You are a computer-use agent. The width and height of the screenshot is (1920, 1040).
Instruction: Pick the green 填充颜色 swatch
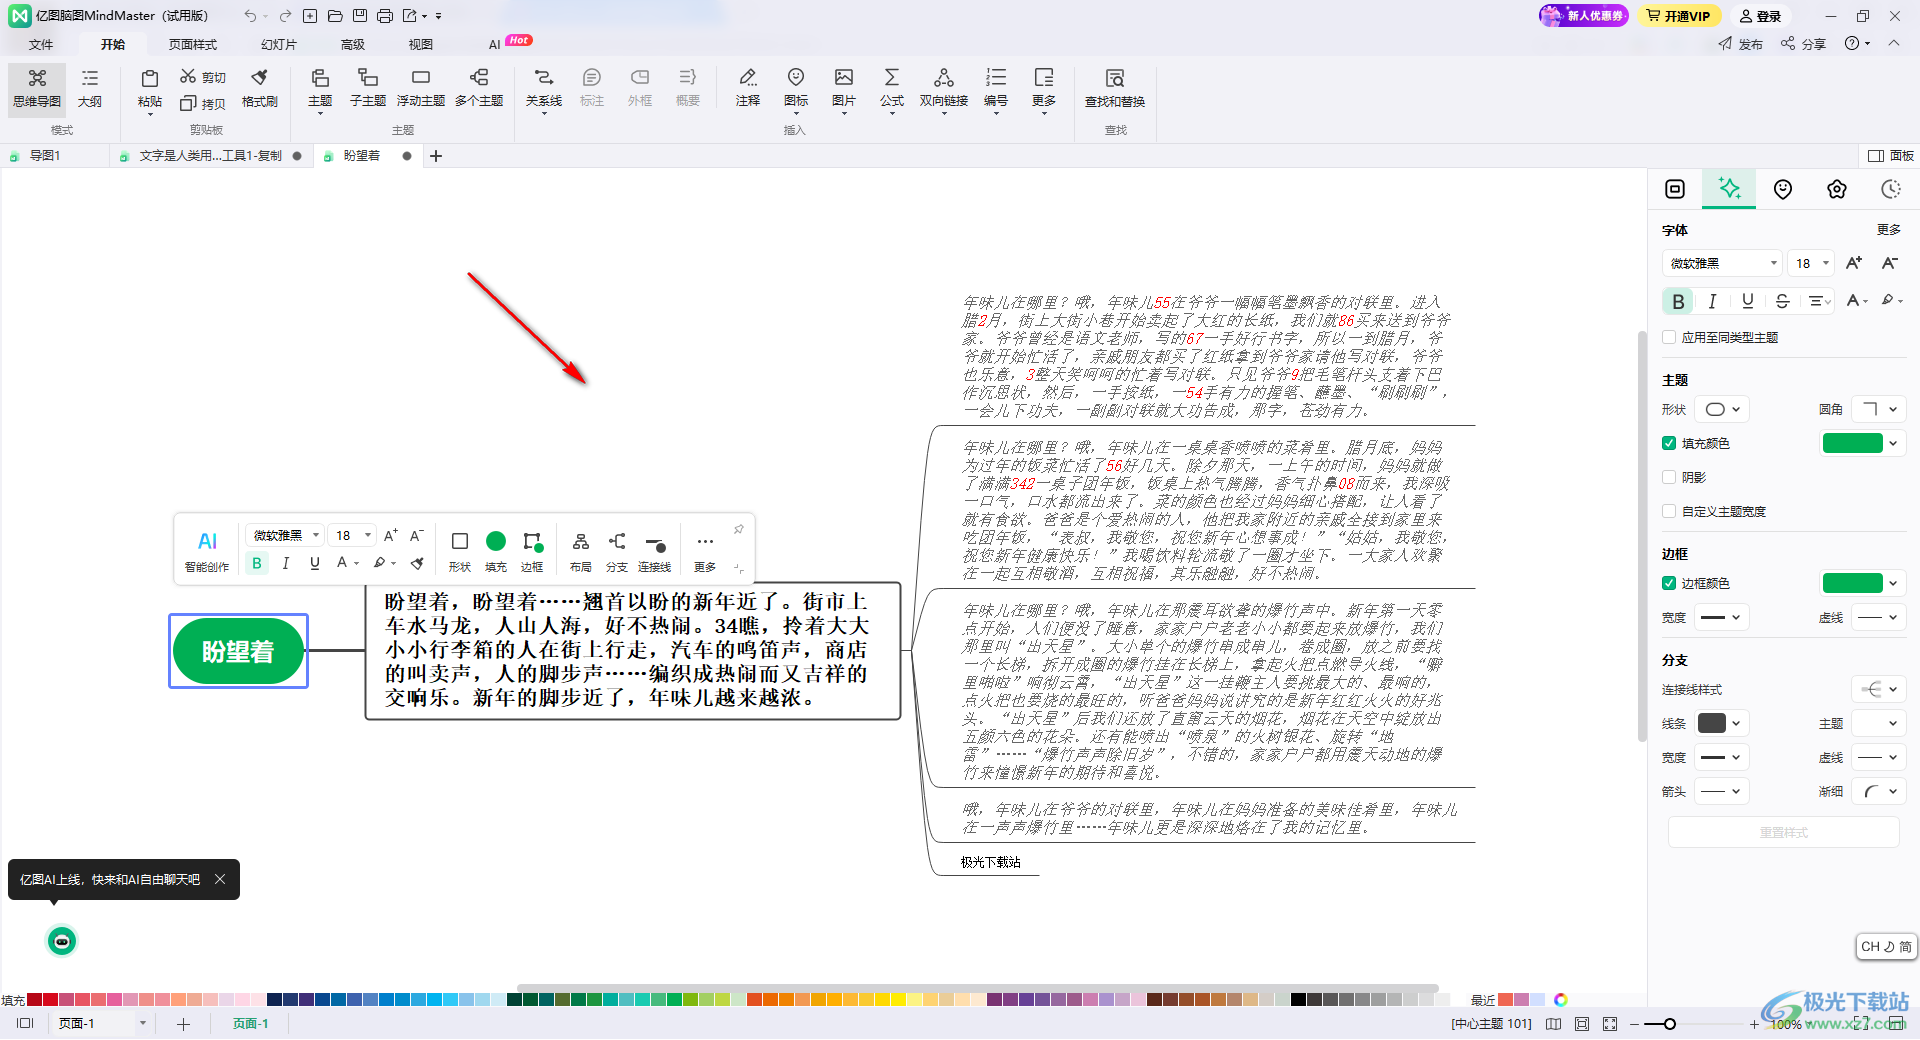tap(1852, 443)
